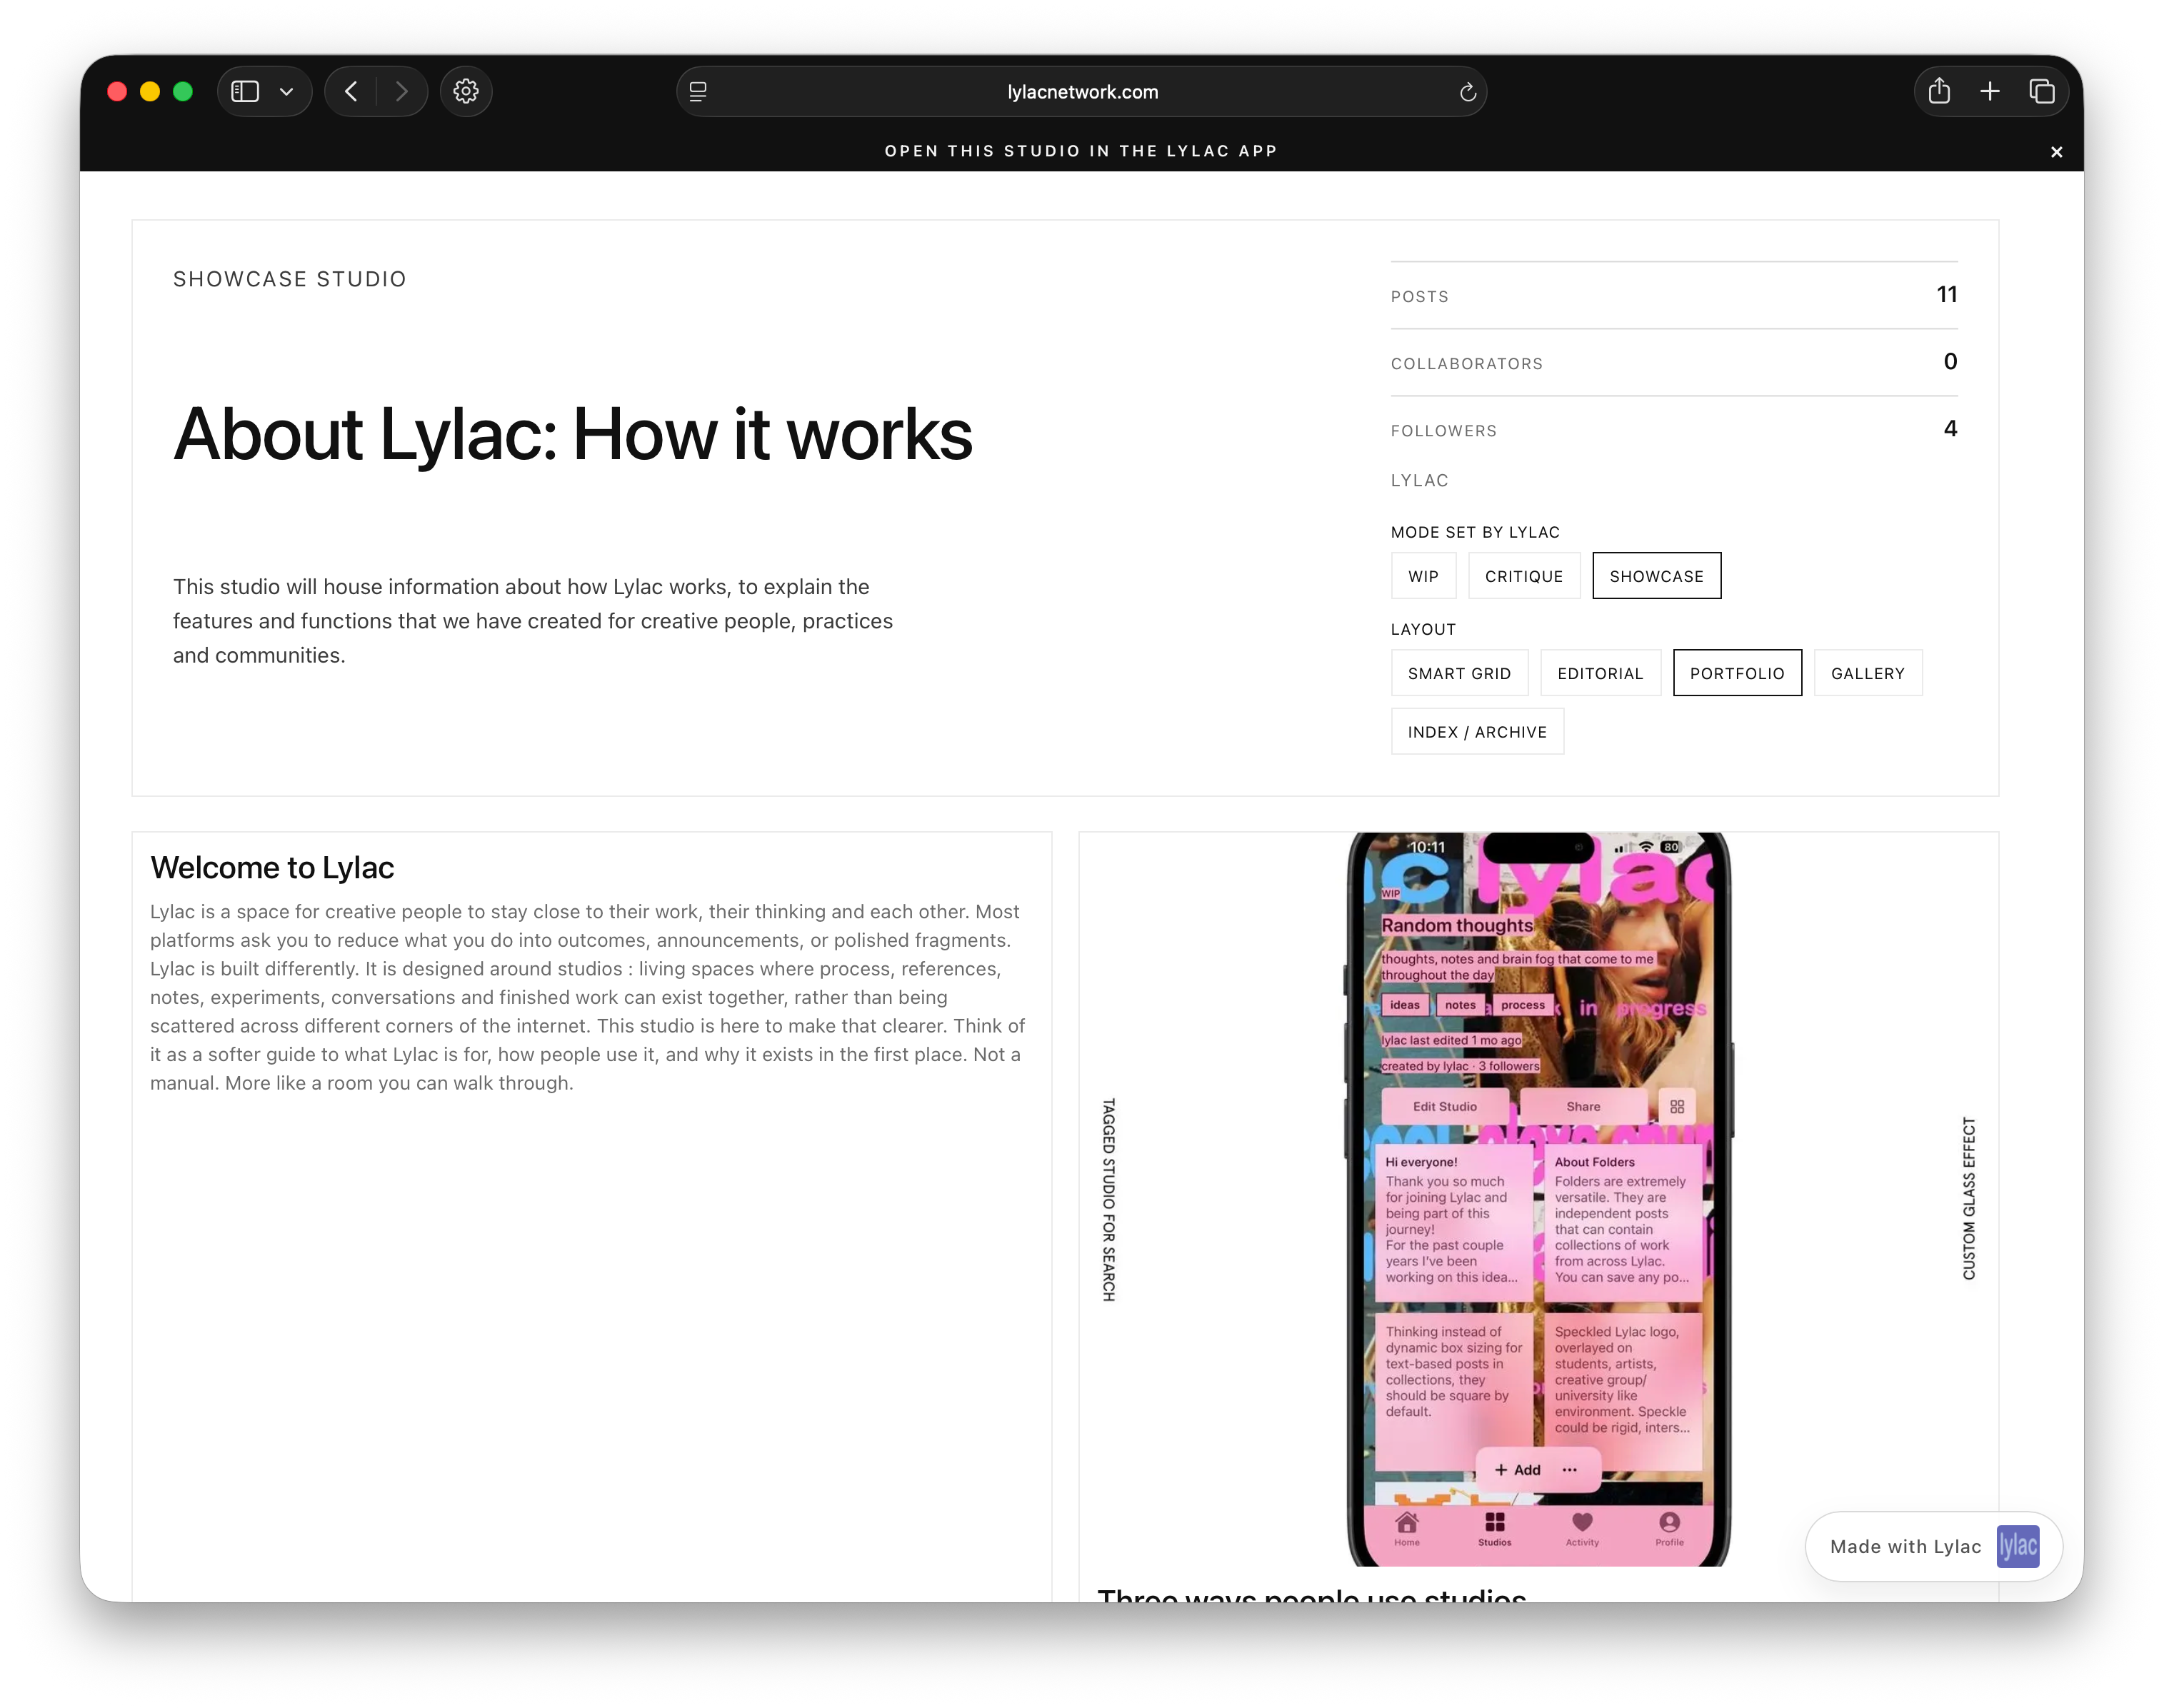
Task: Switch layout to Editorial
Action: click(x=1600, y=673)
